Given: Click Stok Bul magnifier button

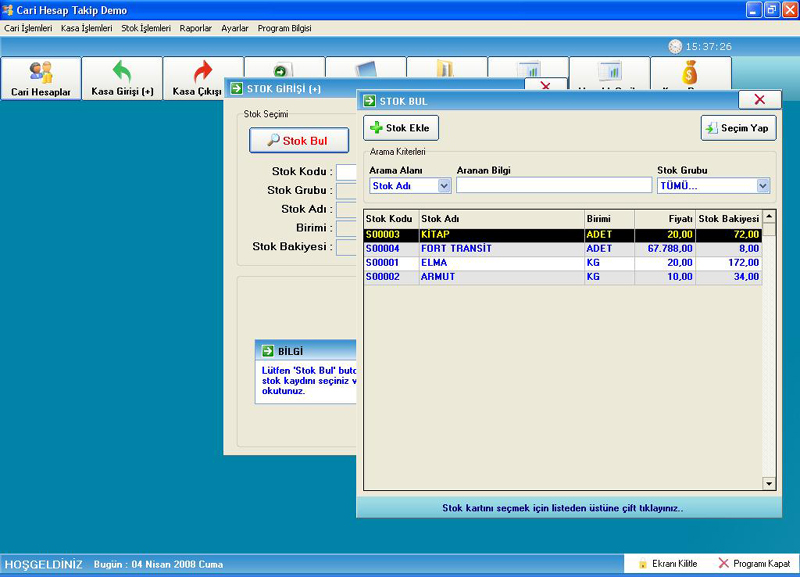Looking at the screenshot, I should [x=298, y=141].
